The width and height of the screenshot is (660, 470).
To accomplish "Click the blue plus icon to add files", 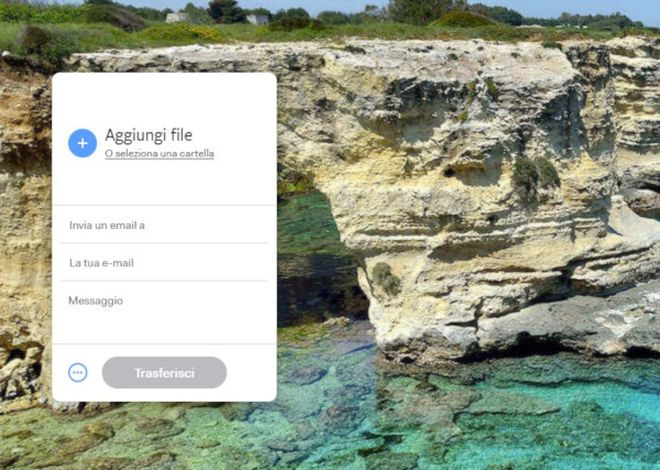I will click(x=82, y=143).
